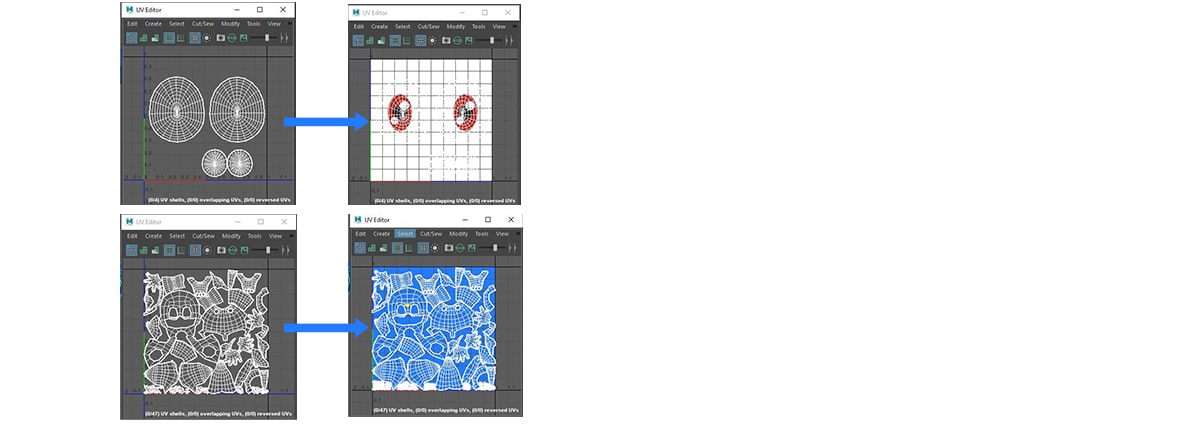Viewport: 1200px width, 427px height.
Task: Toggle wireframe display icon in top-left UV Editor
Action: click(132, 38)
